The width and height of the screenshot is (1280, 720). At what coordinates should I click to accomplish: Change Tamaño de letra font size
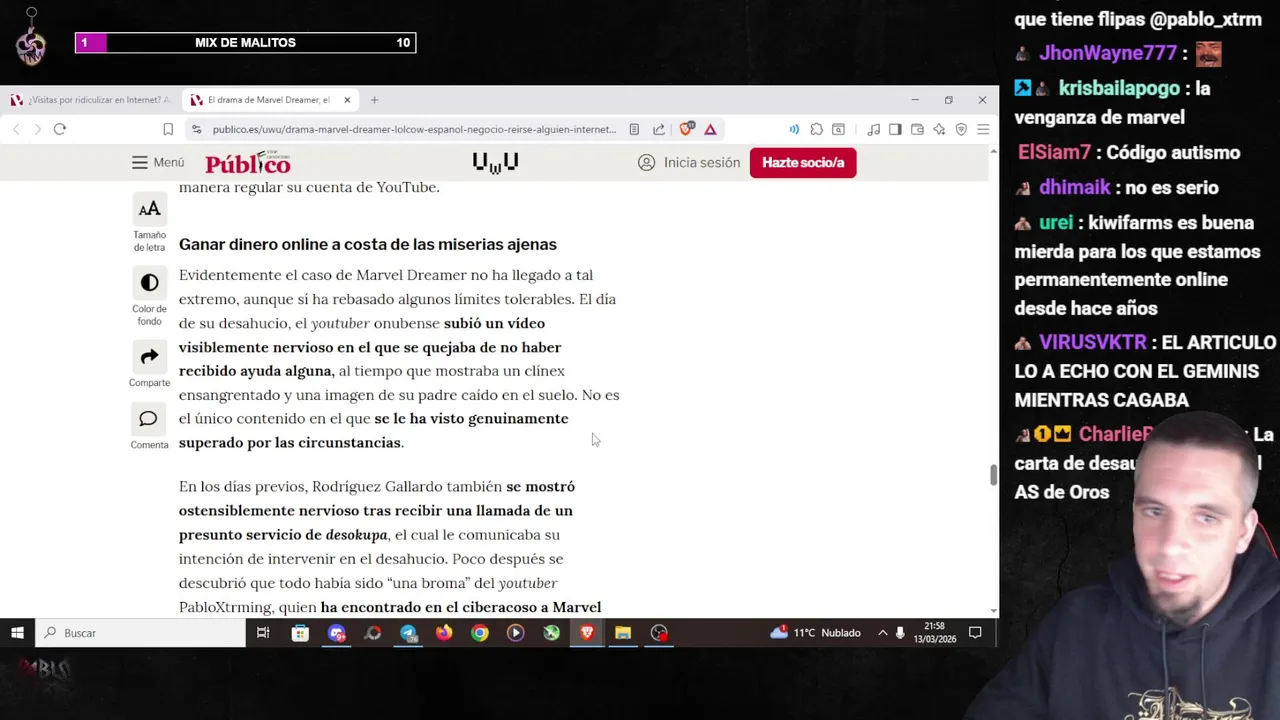click(x=149, y=223)
